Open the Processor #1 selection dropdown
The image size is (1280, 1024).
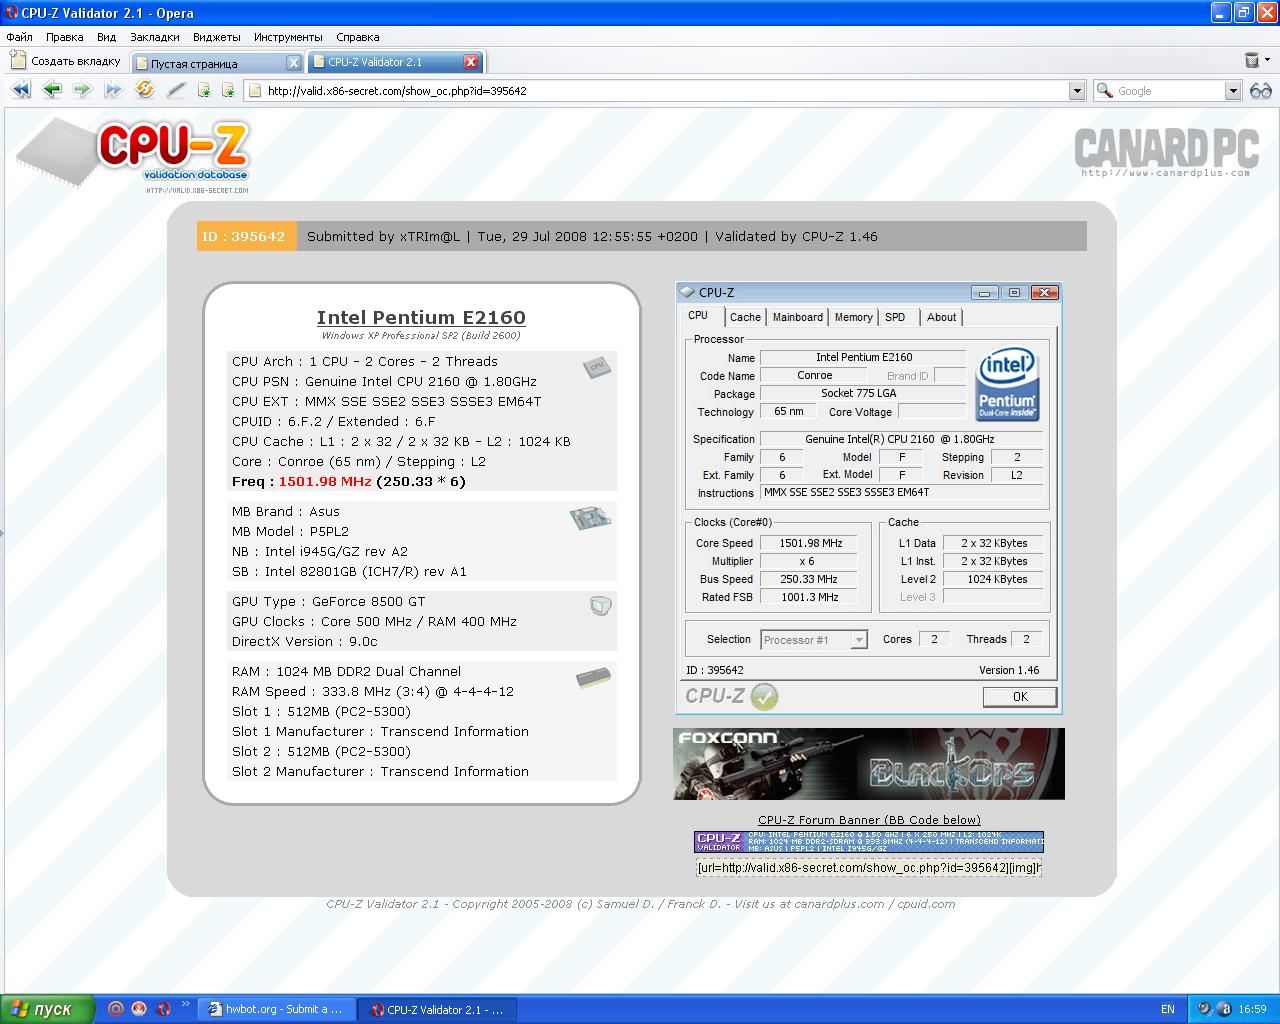point(859,639)
